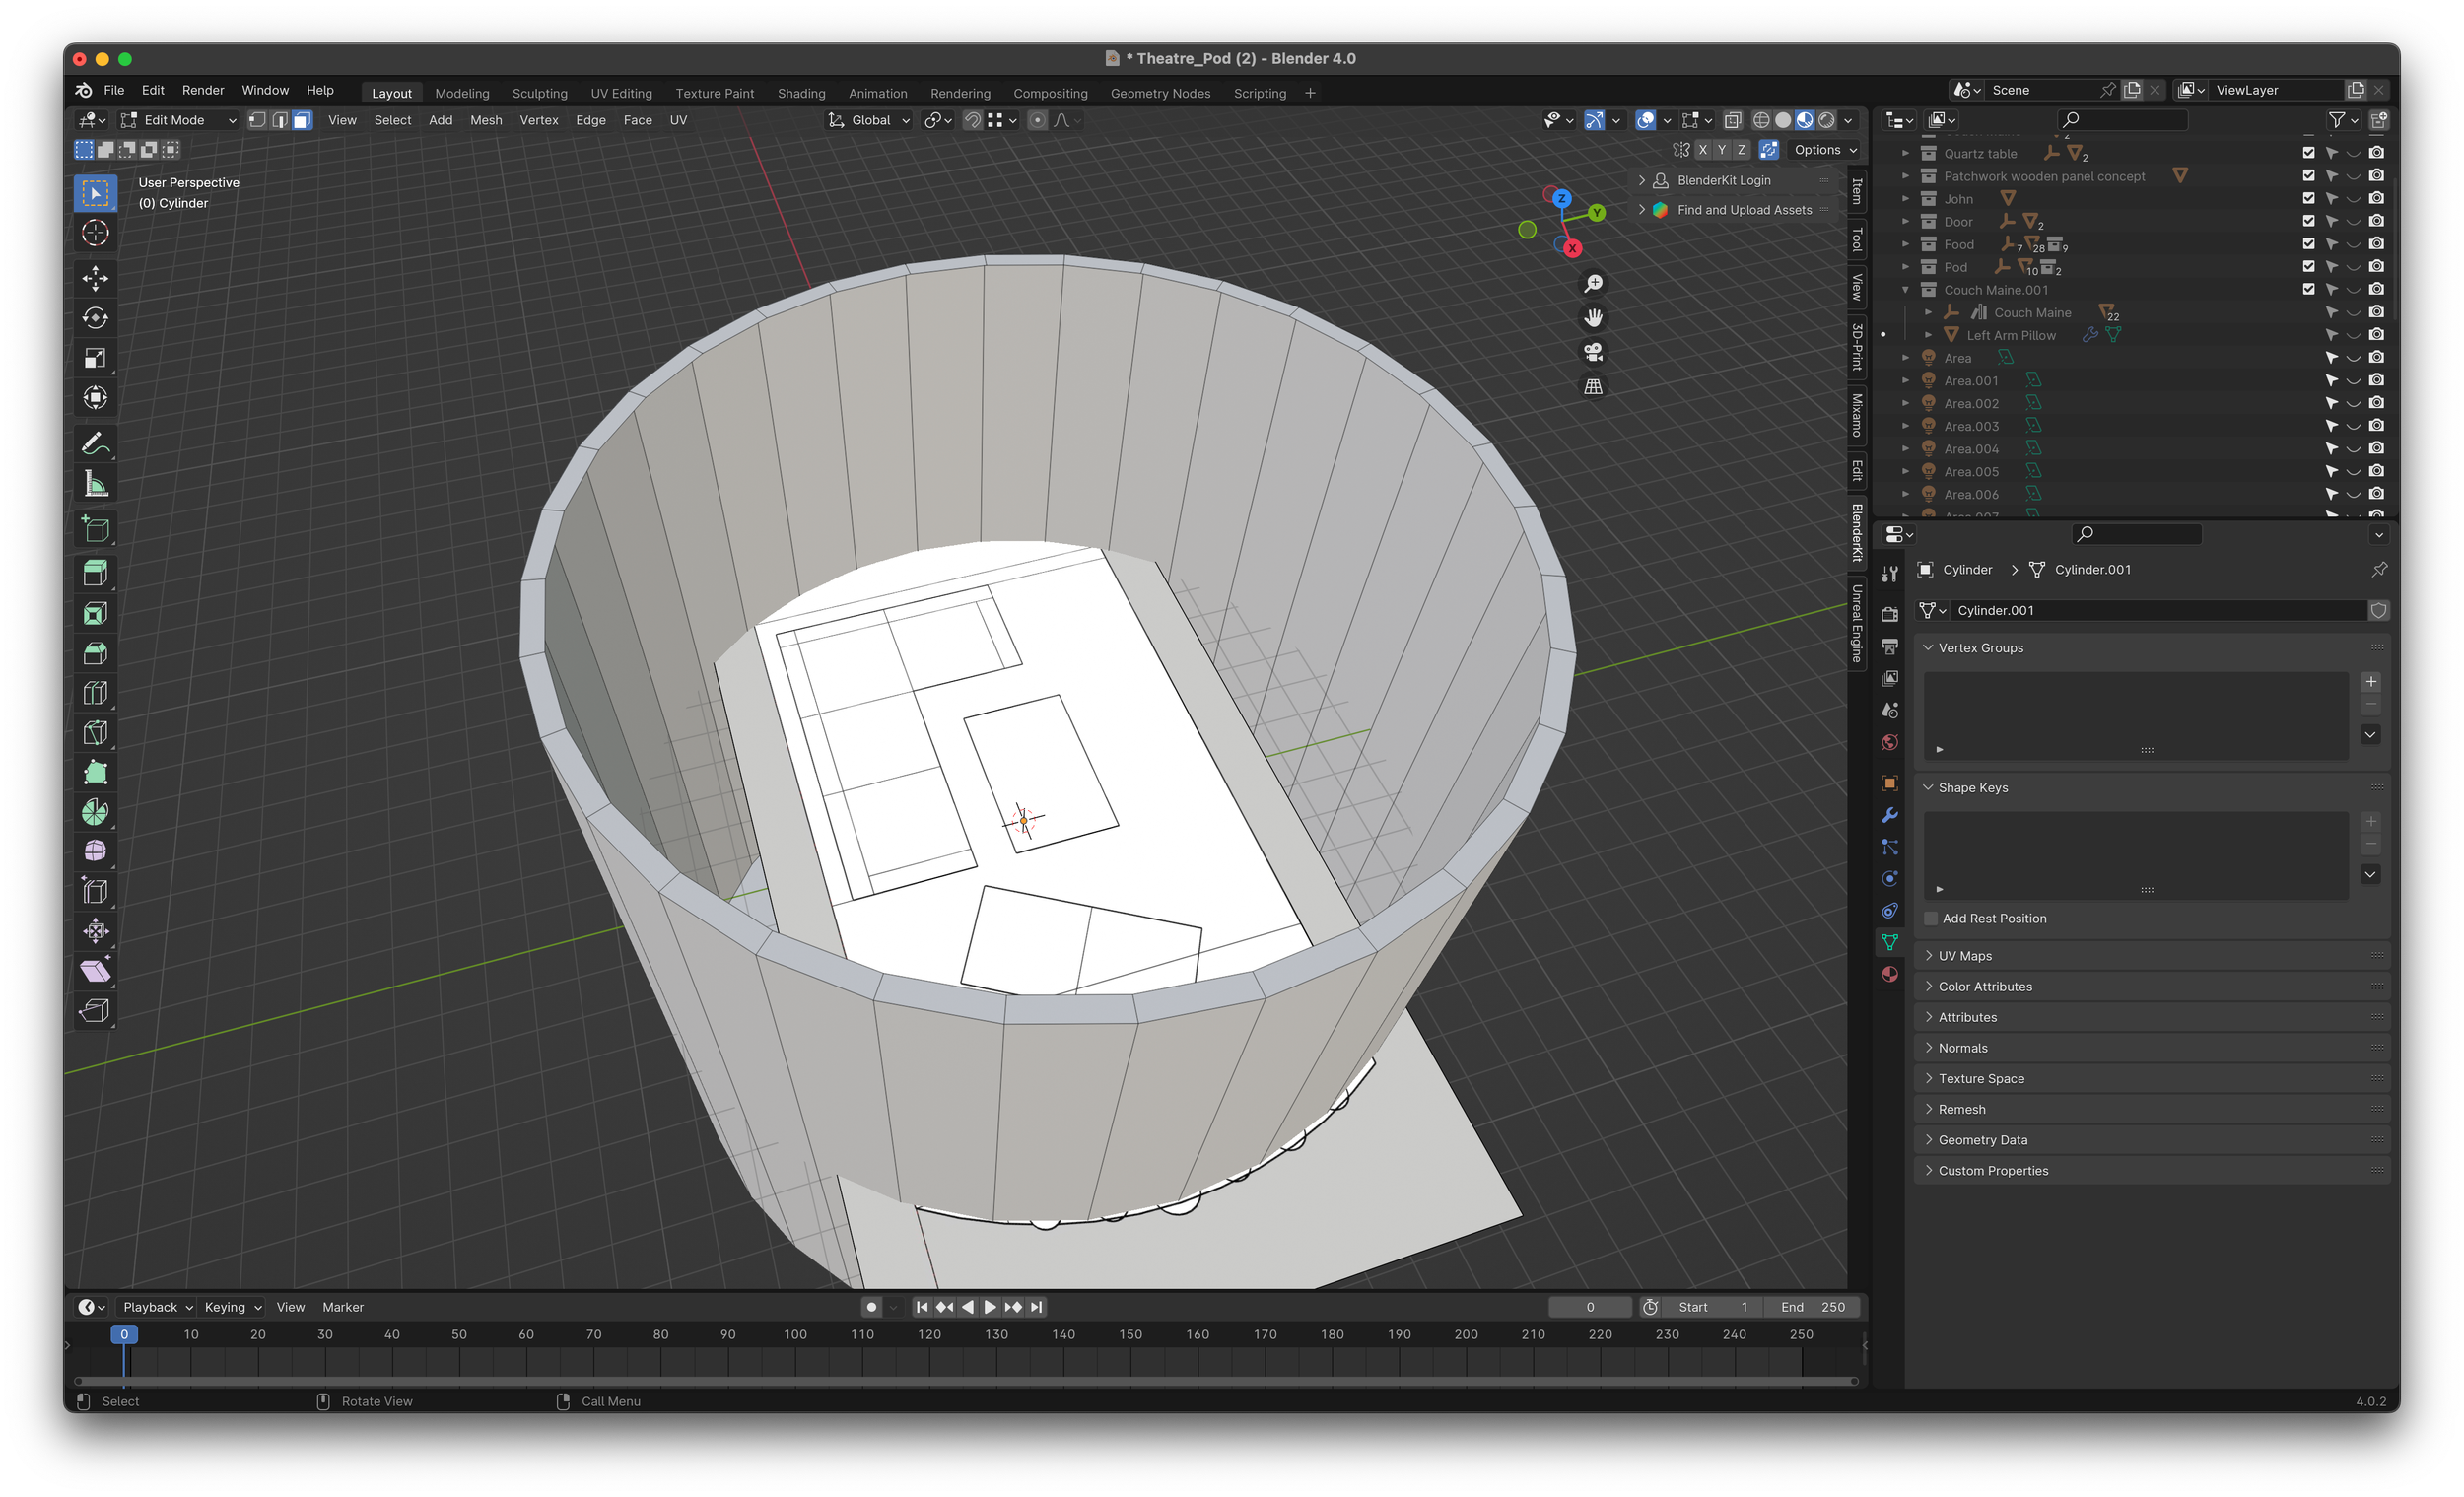Switch to face select mode
The image size is (2464, 1497).
[x=302, y=120]
